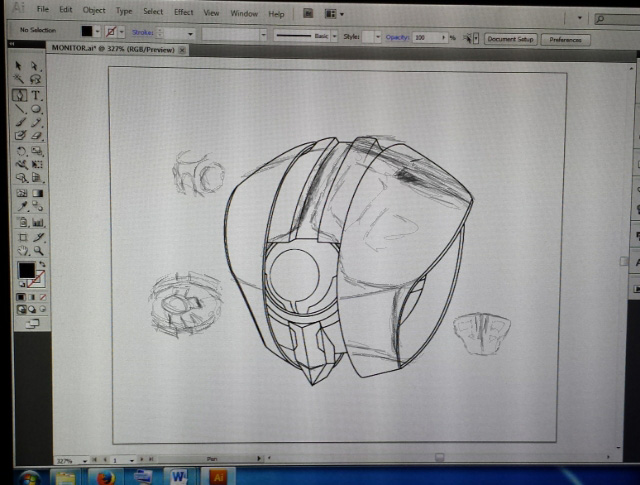
Task: Open the Edit menu
Action: click(x=66, y=9)
